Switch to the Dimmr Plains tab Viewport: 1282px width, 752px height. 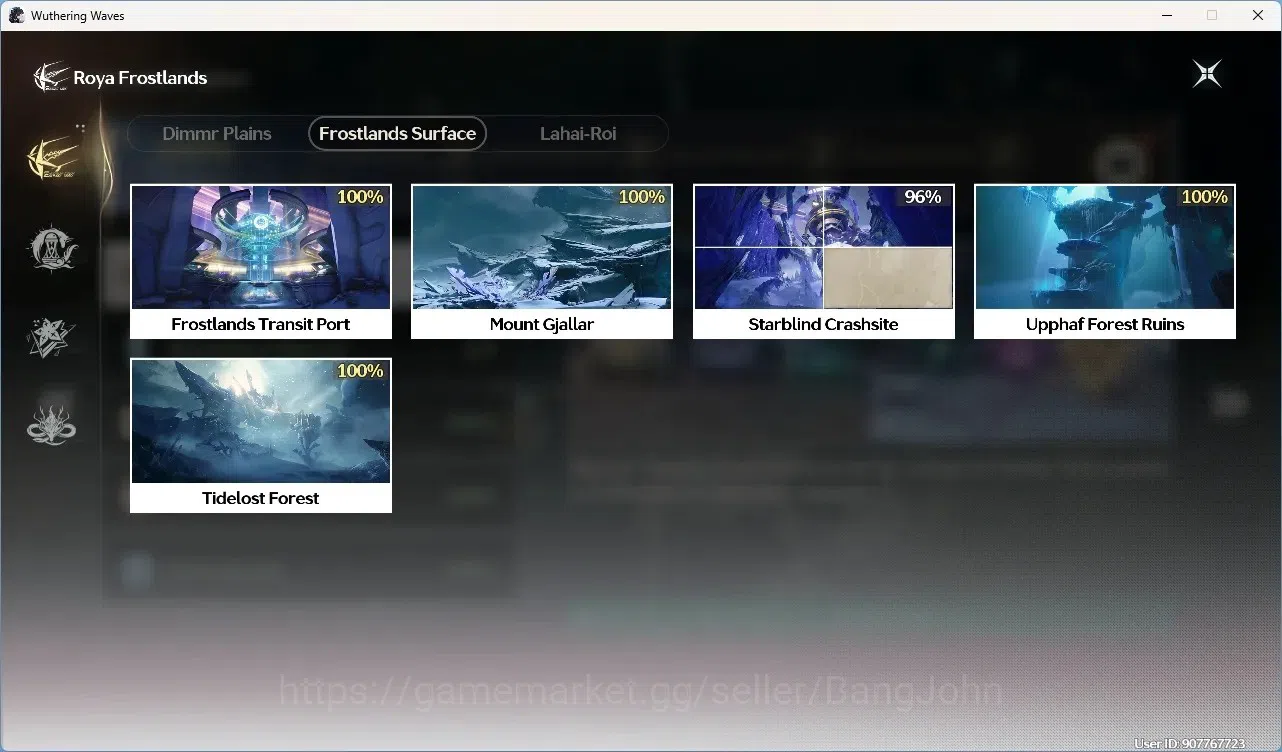coord(217,133)
